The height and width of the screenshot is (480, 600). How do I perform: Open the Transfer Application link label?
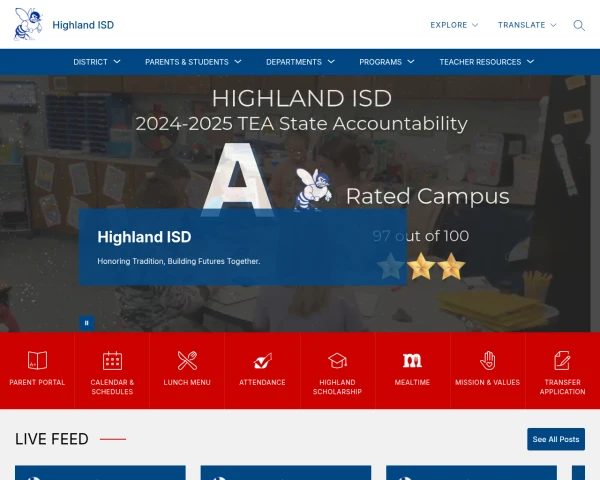pyautogui.click(x=562, y=387)
